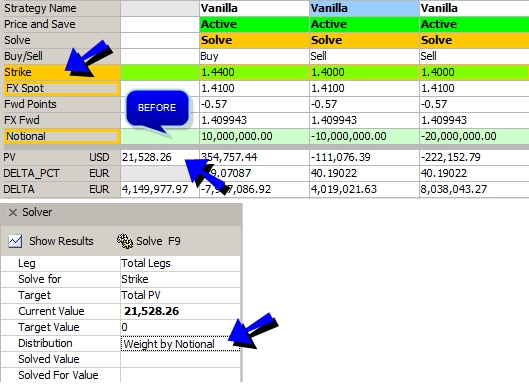Toggle Active status in third Vanilla column

(474, 24)
